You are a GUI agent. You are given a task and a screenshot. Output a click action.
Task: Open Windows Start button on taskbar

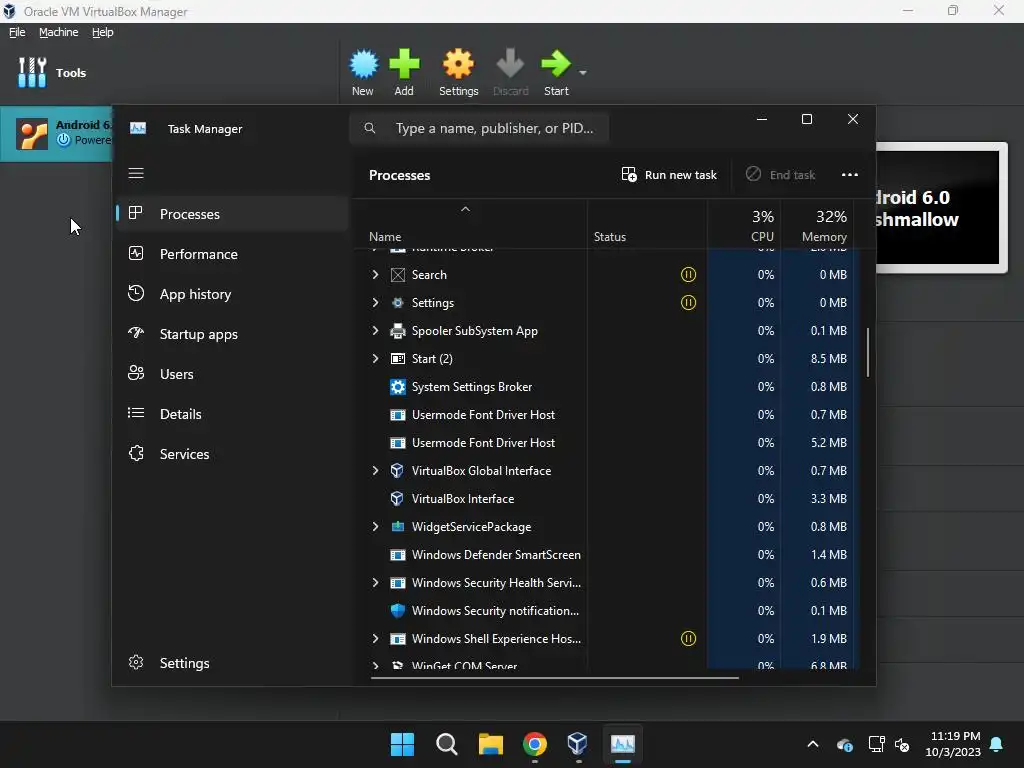click(x=402, y=744)
